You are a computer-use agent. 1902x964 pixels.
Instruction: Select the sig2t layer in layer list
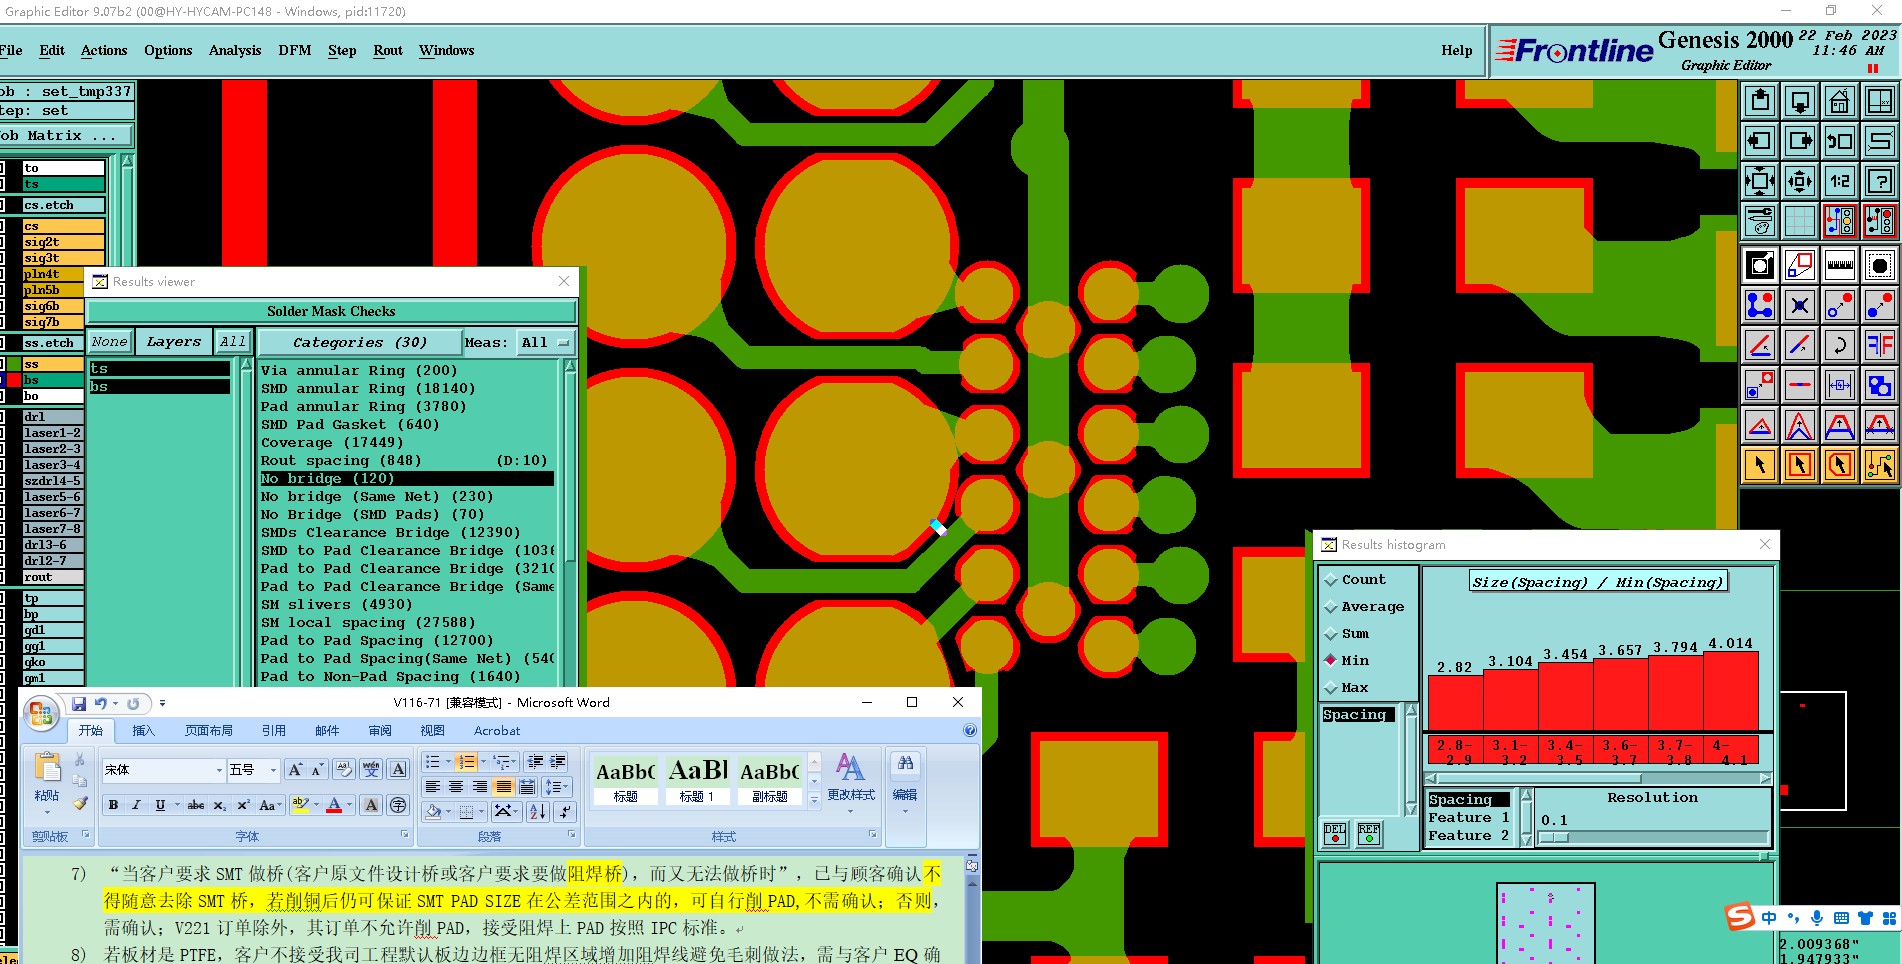(x=63, y=242)
